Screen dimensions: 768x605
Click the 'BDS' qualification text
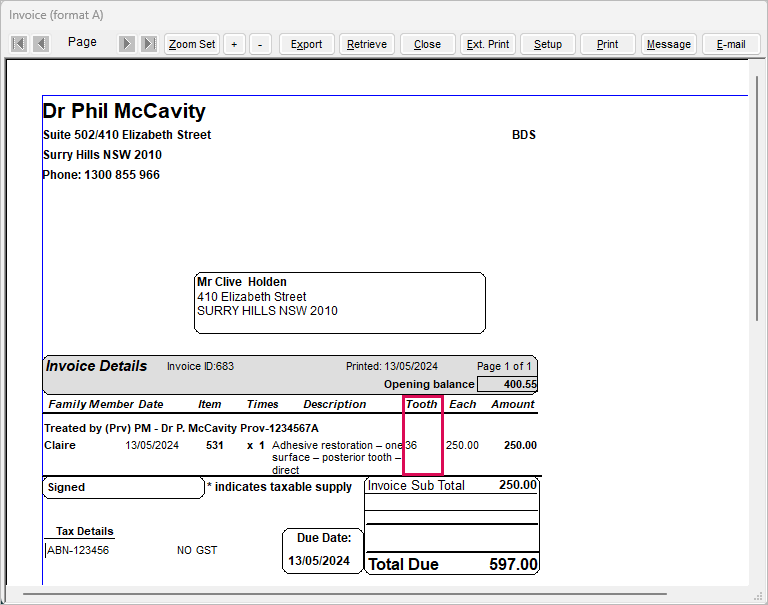(x=524, y=135)
